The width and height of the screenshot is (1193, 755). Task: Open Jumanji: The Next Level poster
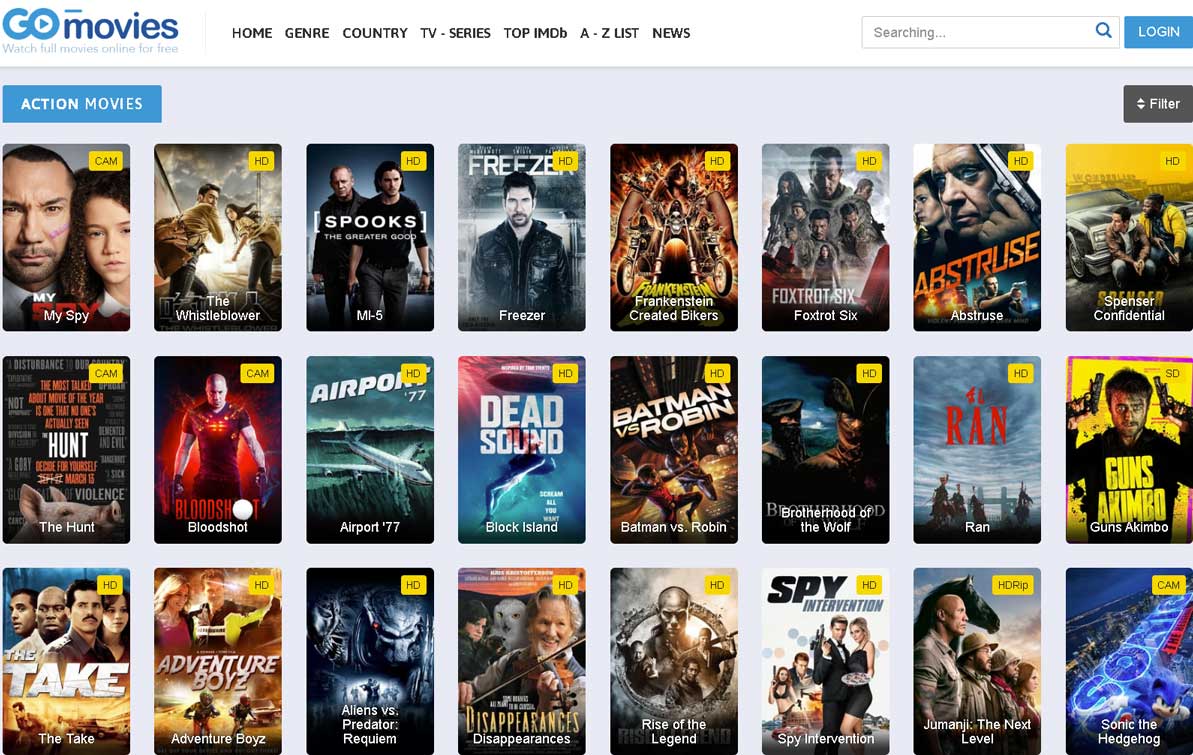pyautogui.click(x=977, y=661)
